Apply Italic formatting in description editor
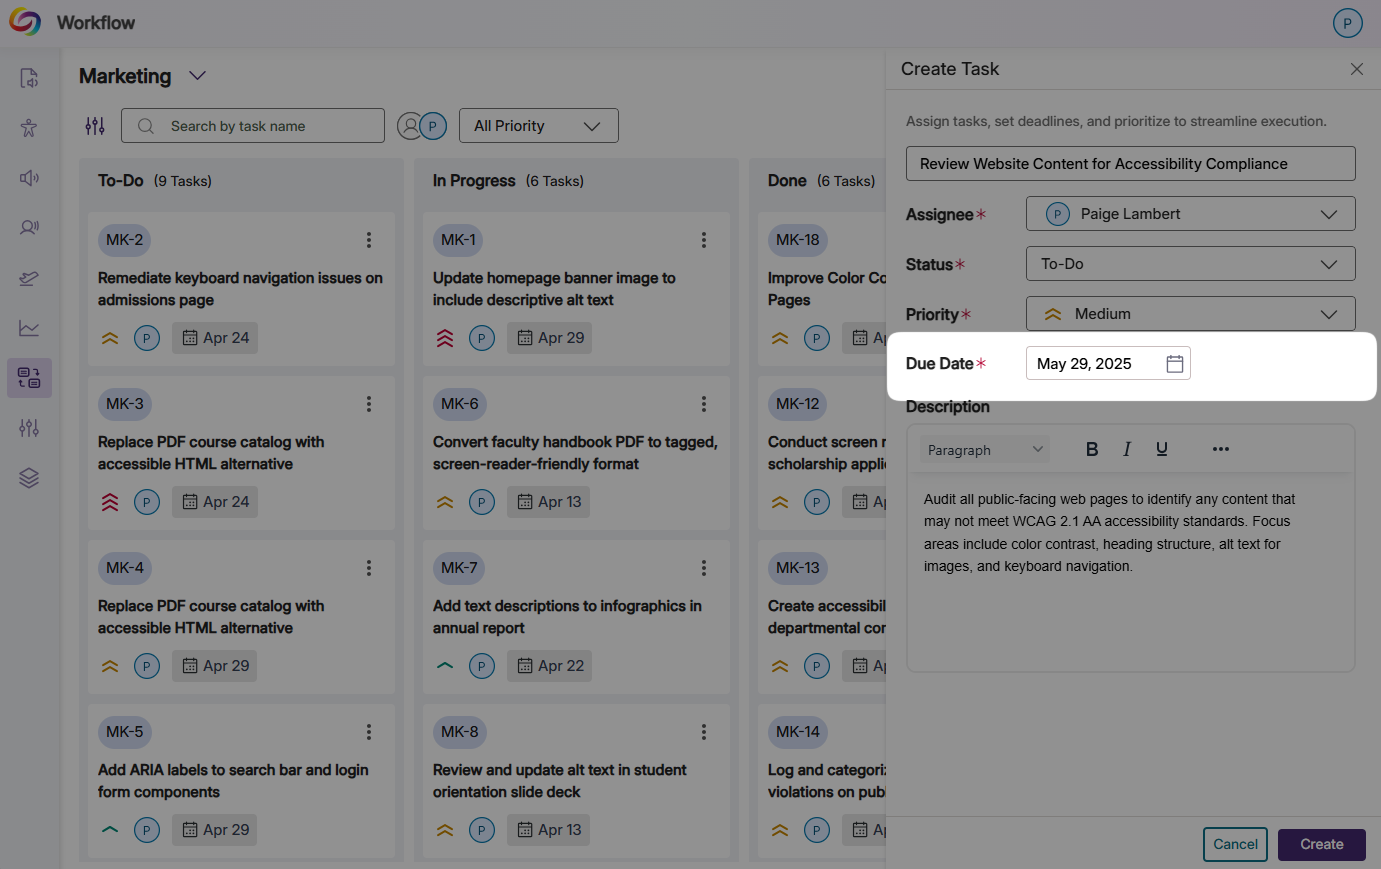This screenshot has width=1381, height=869. [x=1127, y=449]
